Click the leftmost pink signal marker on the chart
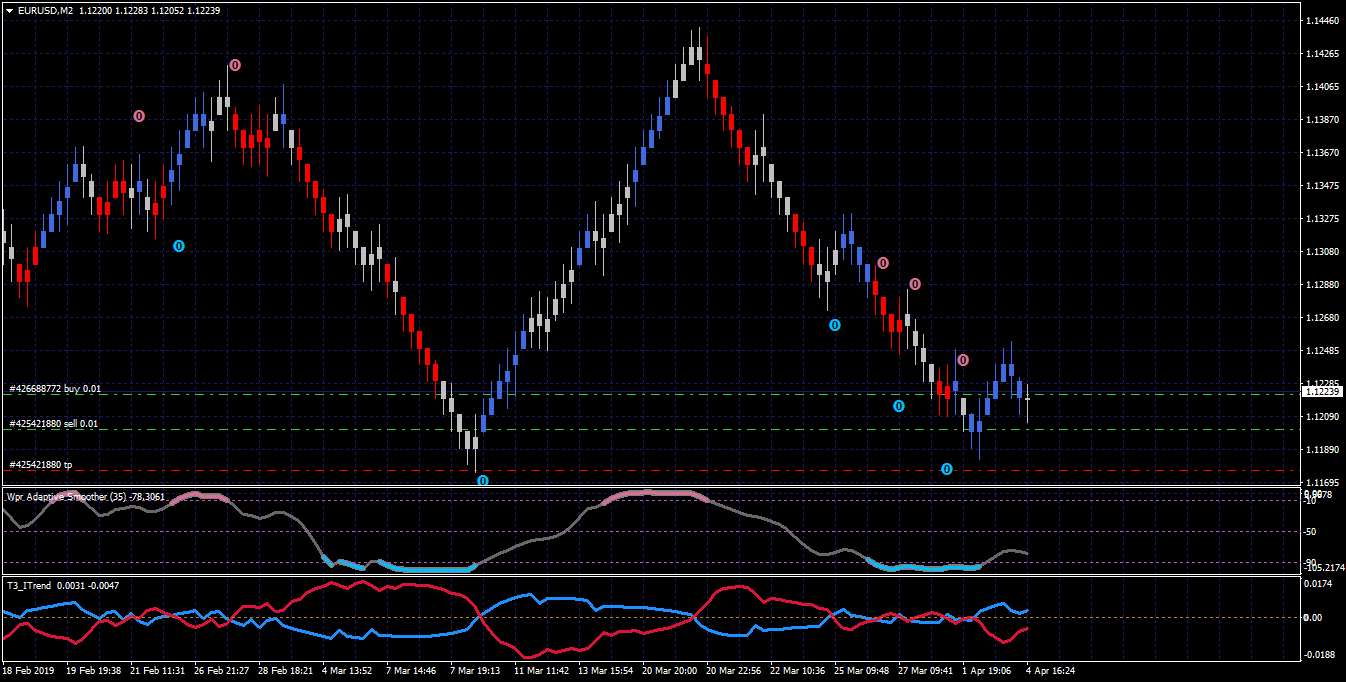 pos(139,116)
